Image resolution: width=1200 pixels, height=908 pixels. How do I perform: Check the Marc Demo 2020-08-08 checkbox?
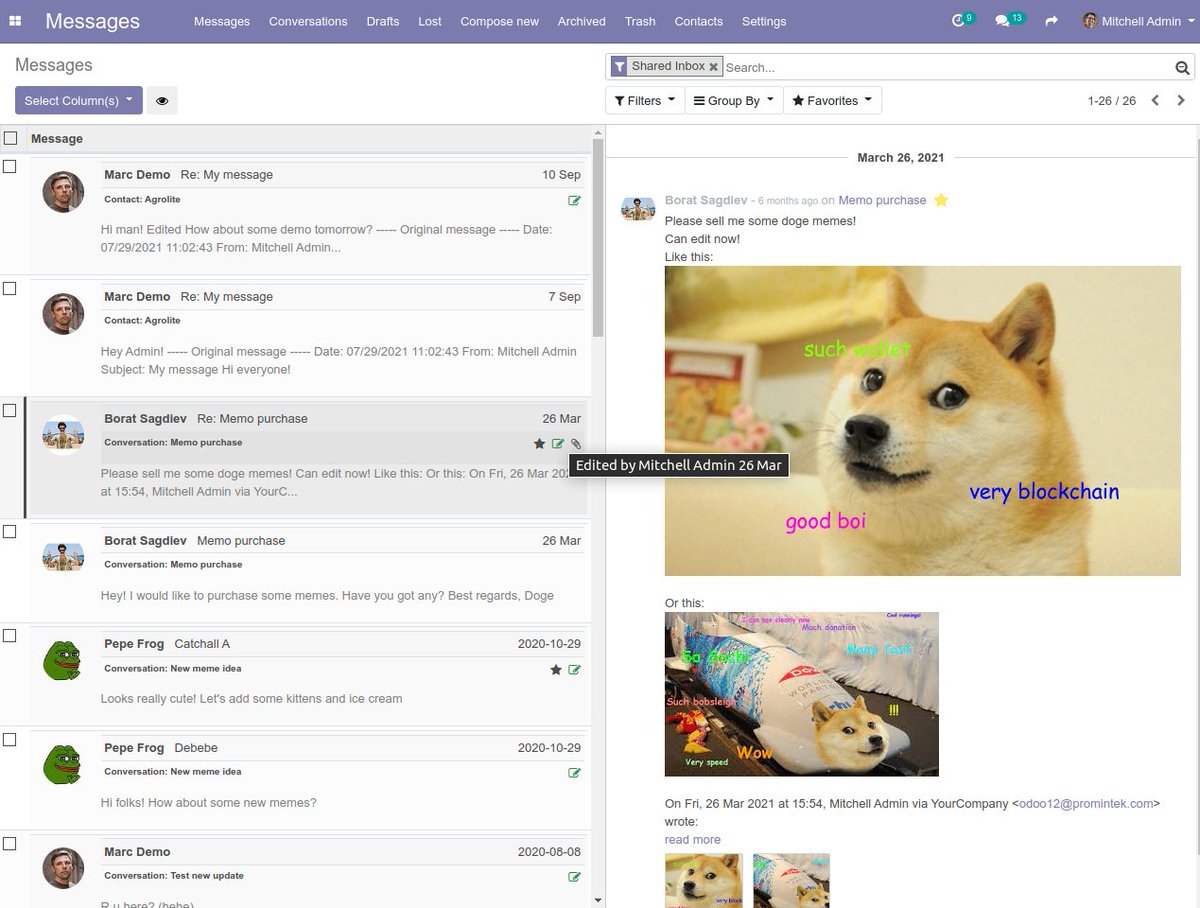[9, 843]
